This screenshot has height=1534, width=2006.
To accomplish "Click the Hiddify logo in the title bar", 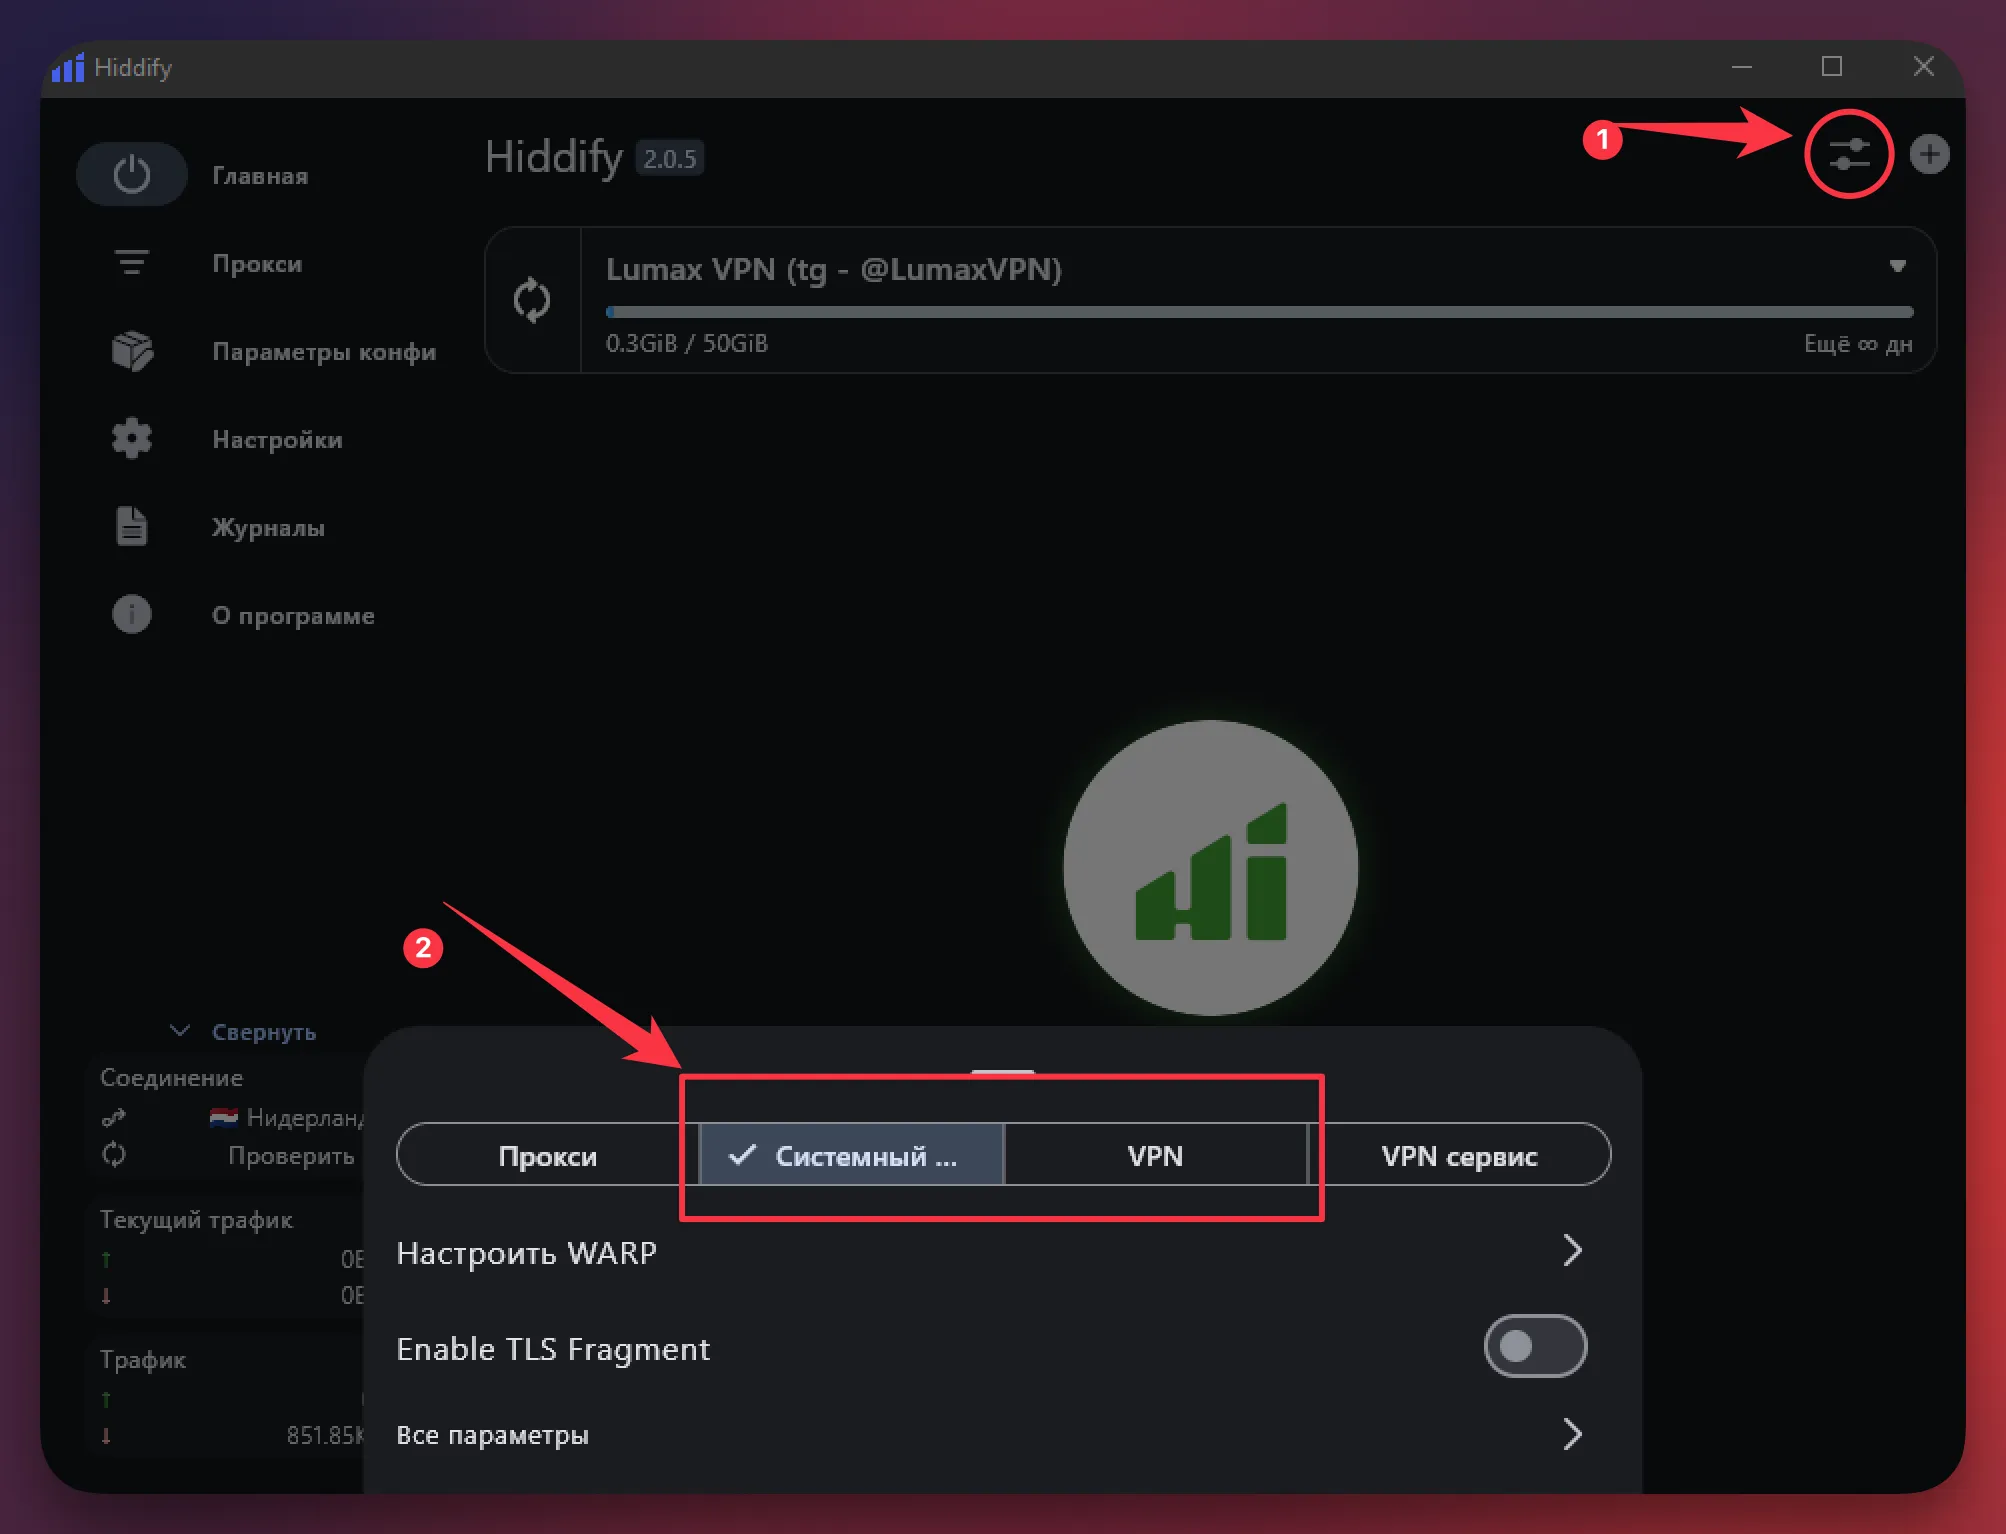I will [68, 67].
